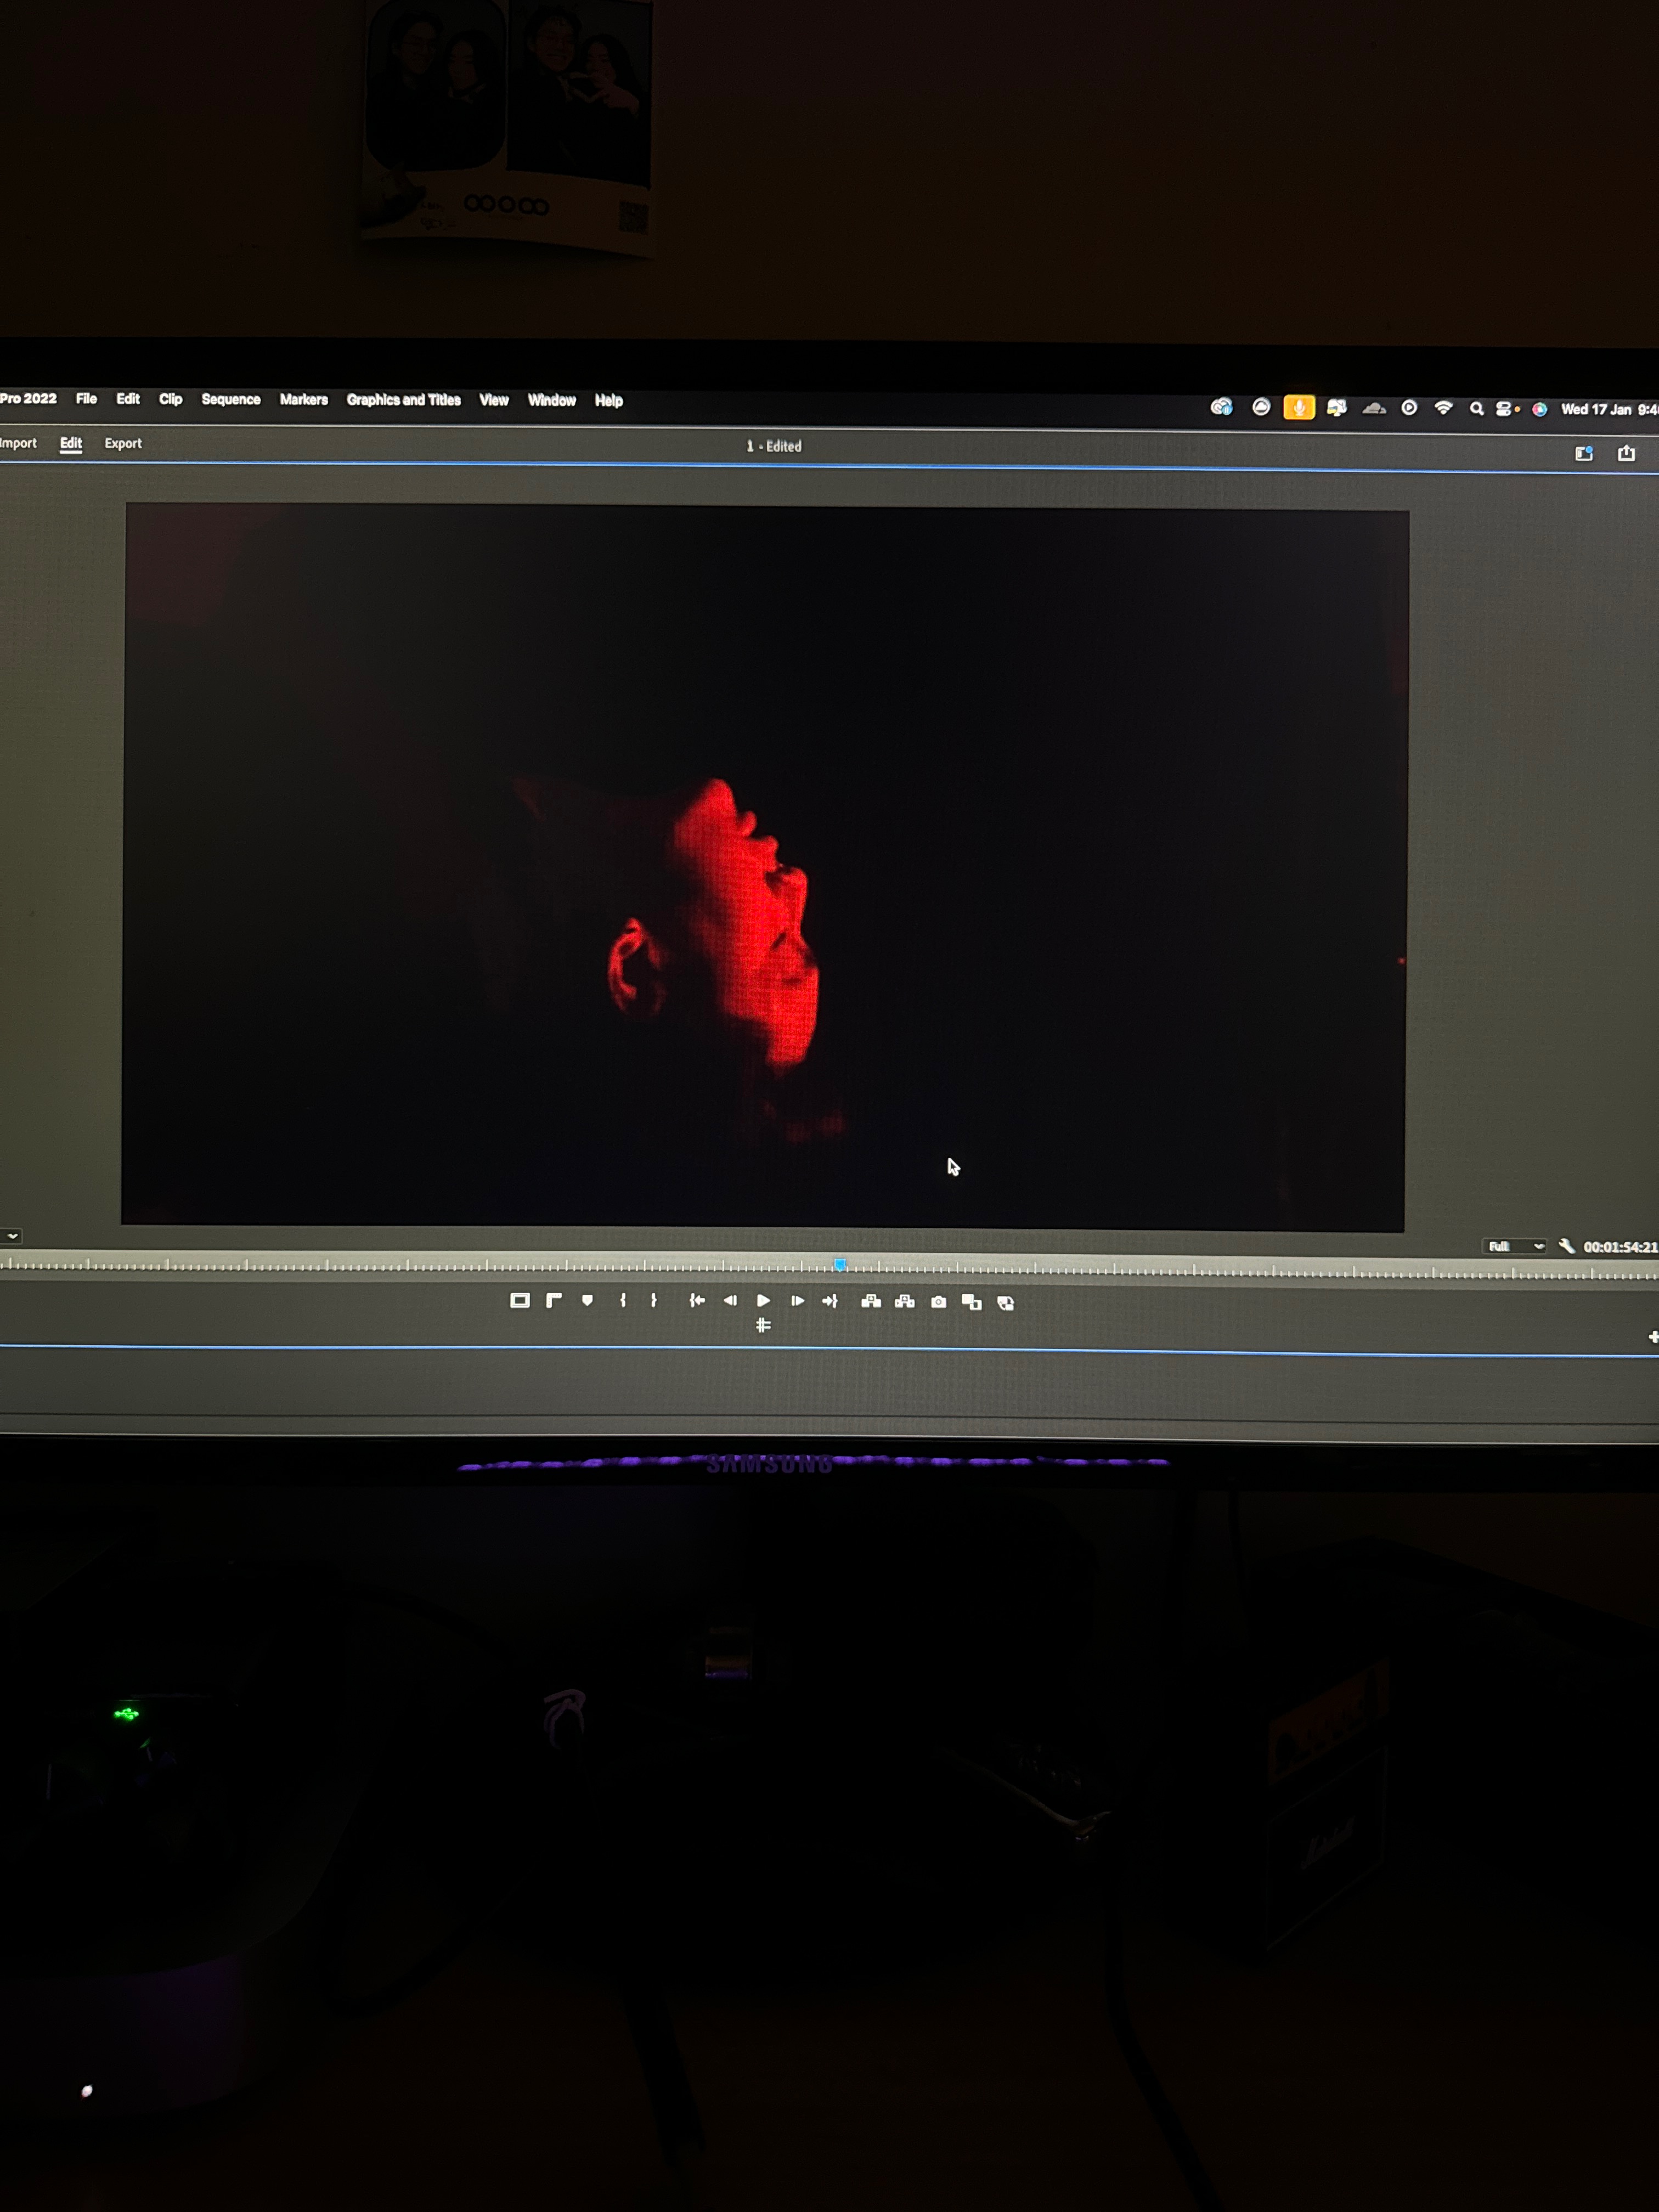Step back one frame
1659x2212 pixels.
click(730, 1300)
